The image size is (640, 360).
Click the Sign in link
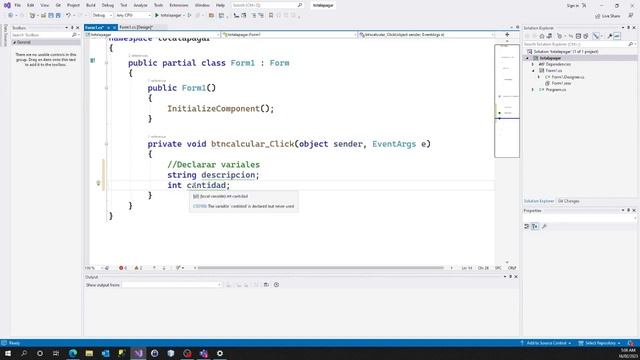[573, 5]
